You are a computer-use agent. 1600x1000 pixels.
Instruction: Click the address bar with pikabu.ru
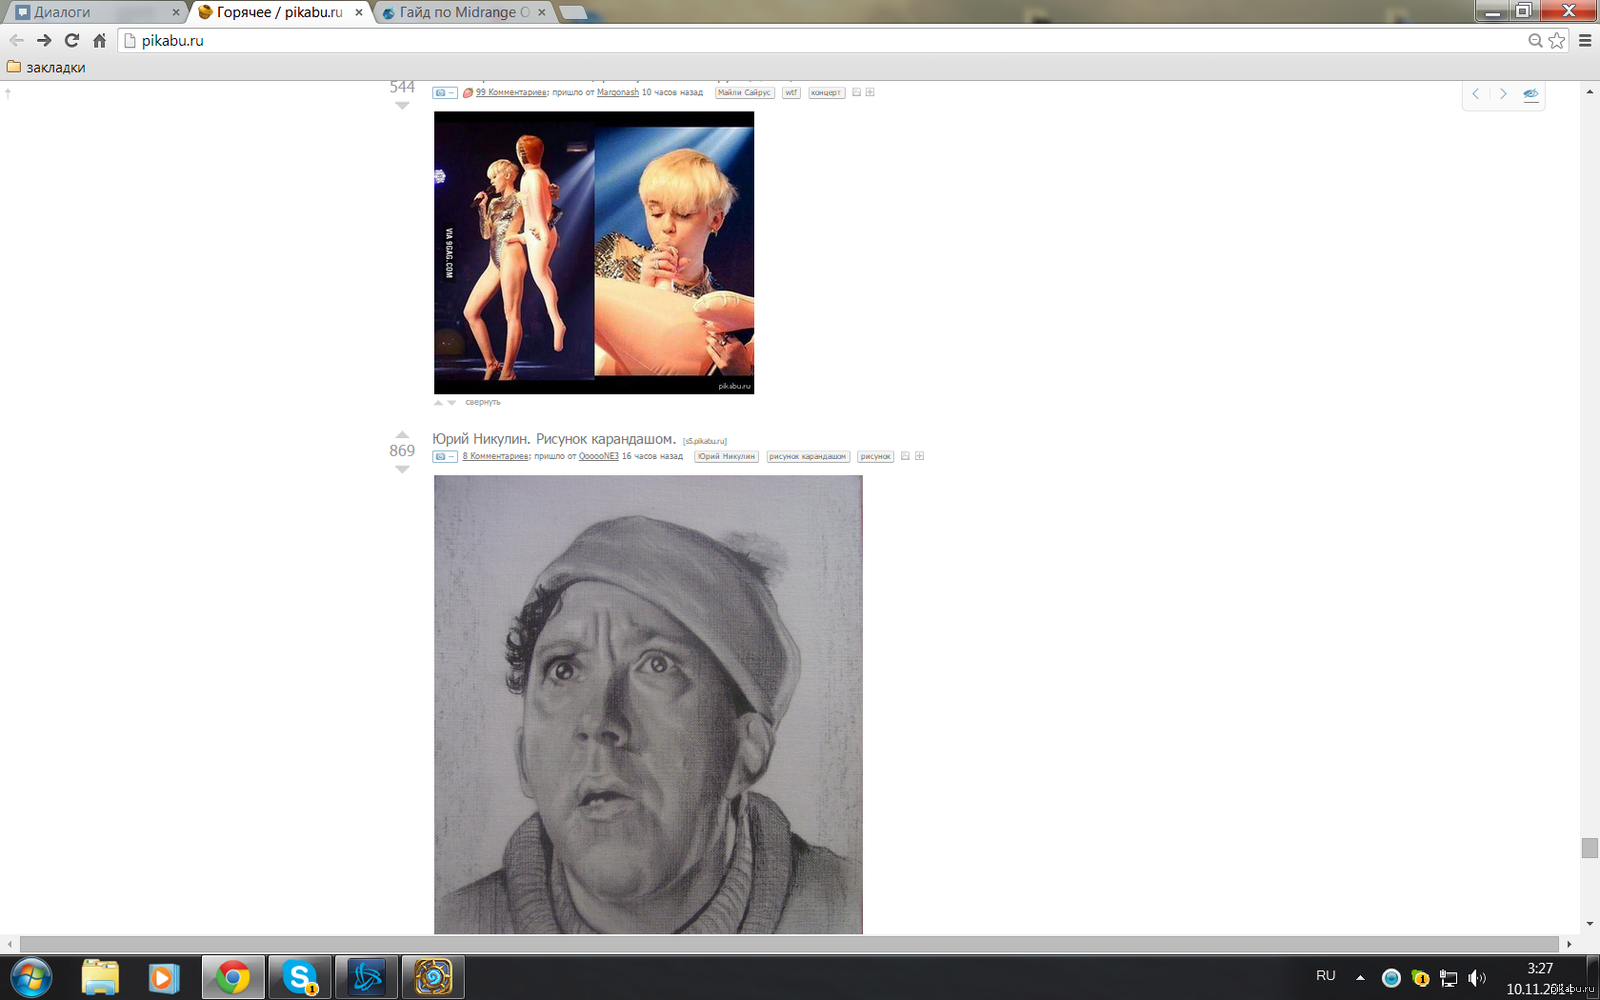coord(800,41)
